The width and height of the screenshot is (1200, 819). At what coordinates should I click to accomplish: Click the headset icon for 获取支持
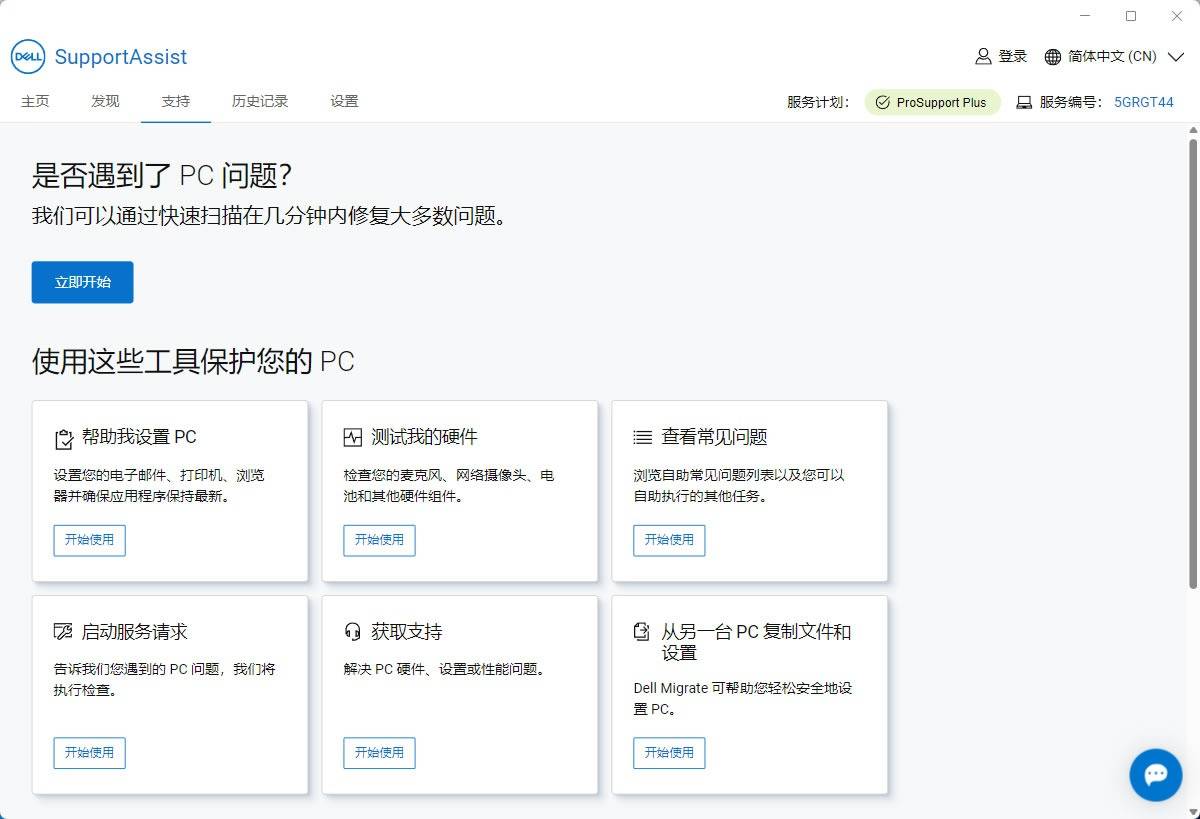coord(352,632)
